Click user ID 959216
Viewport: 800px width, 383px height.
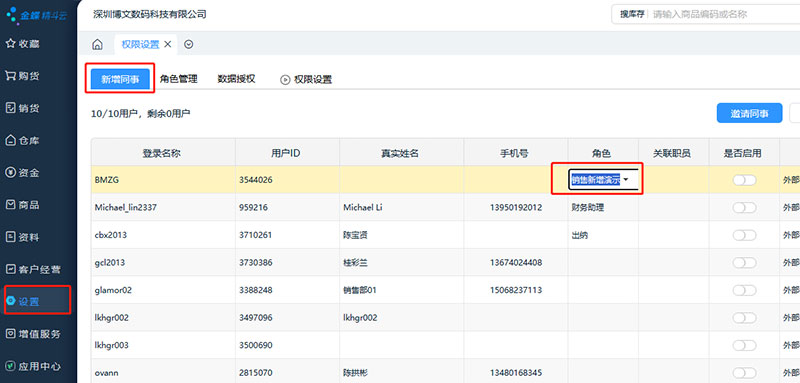pos(253,208)
